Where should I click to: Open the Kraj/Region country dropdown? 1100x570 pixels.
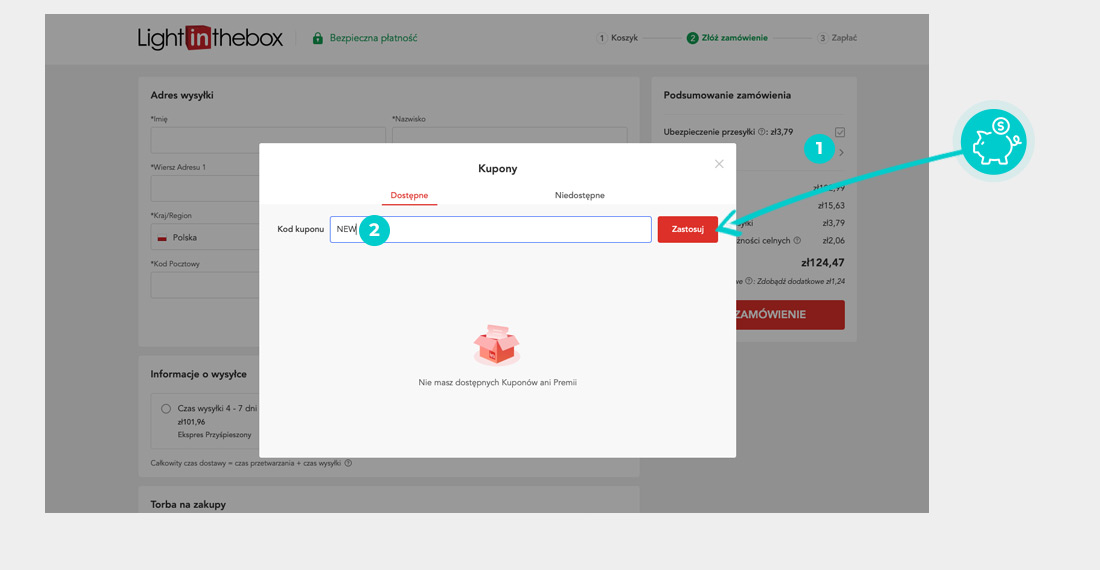click(x=205, y=238)
